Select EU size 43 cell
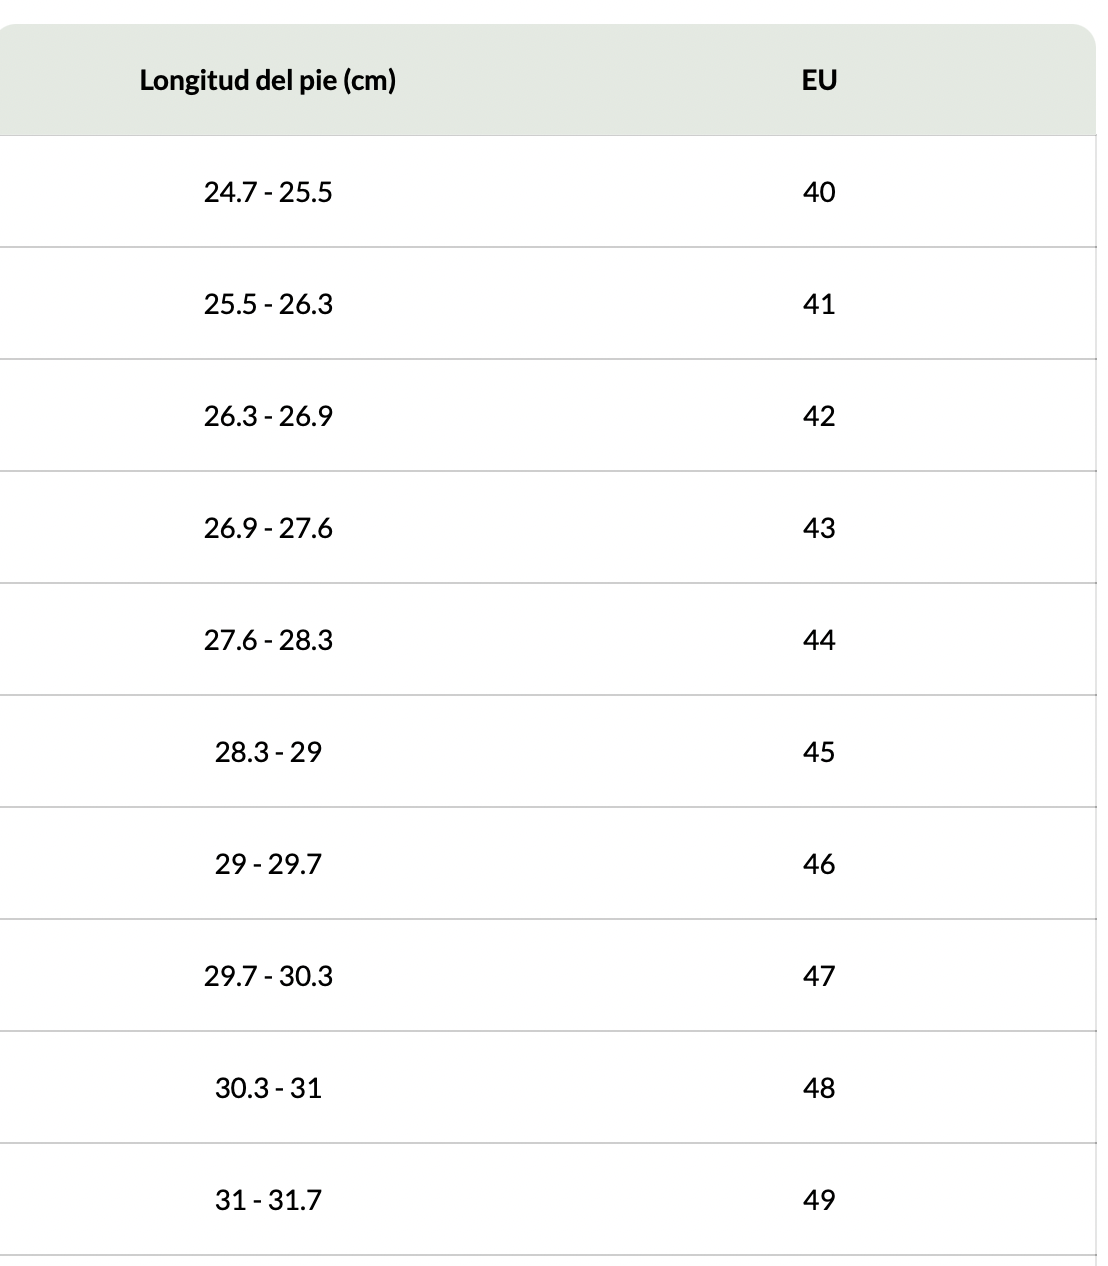This screenshot has height=1266, width=1108. [819, 528]
